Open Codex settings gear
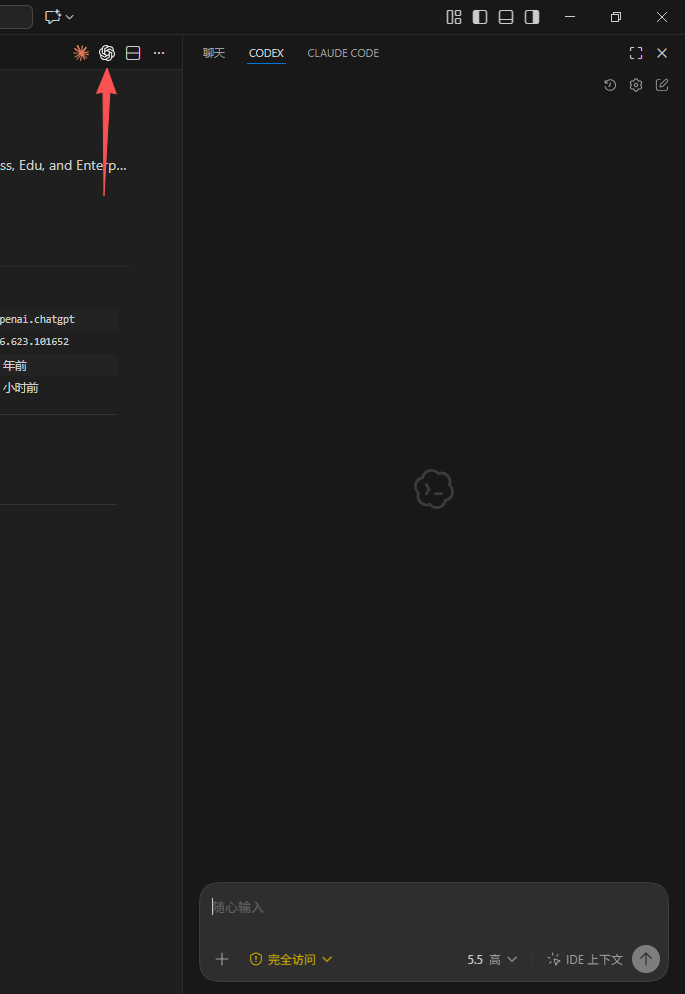Viewport: 685px width, 994px height. tap(636, 85)
